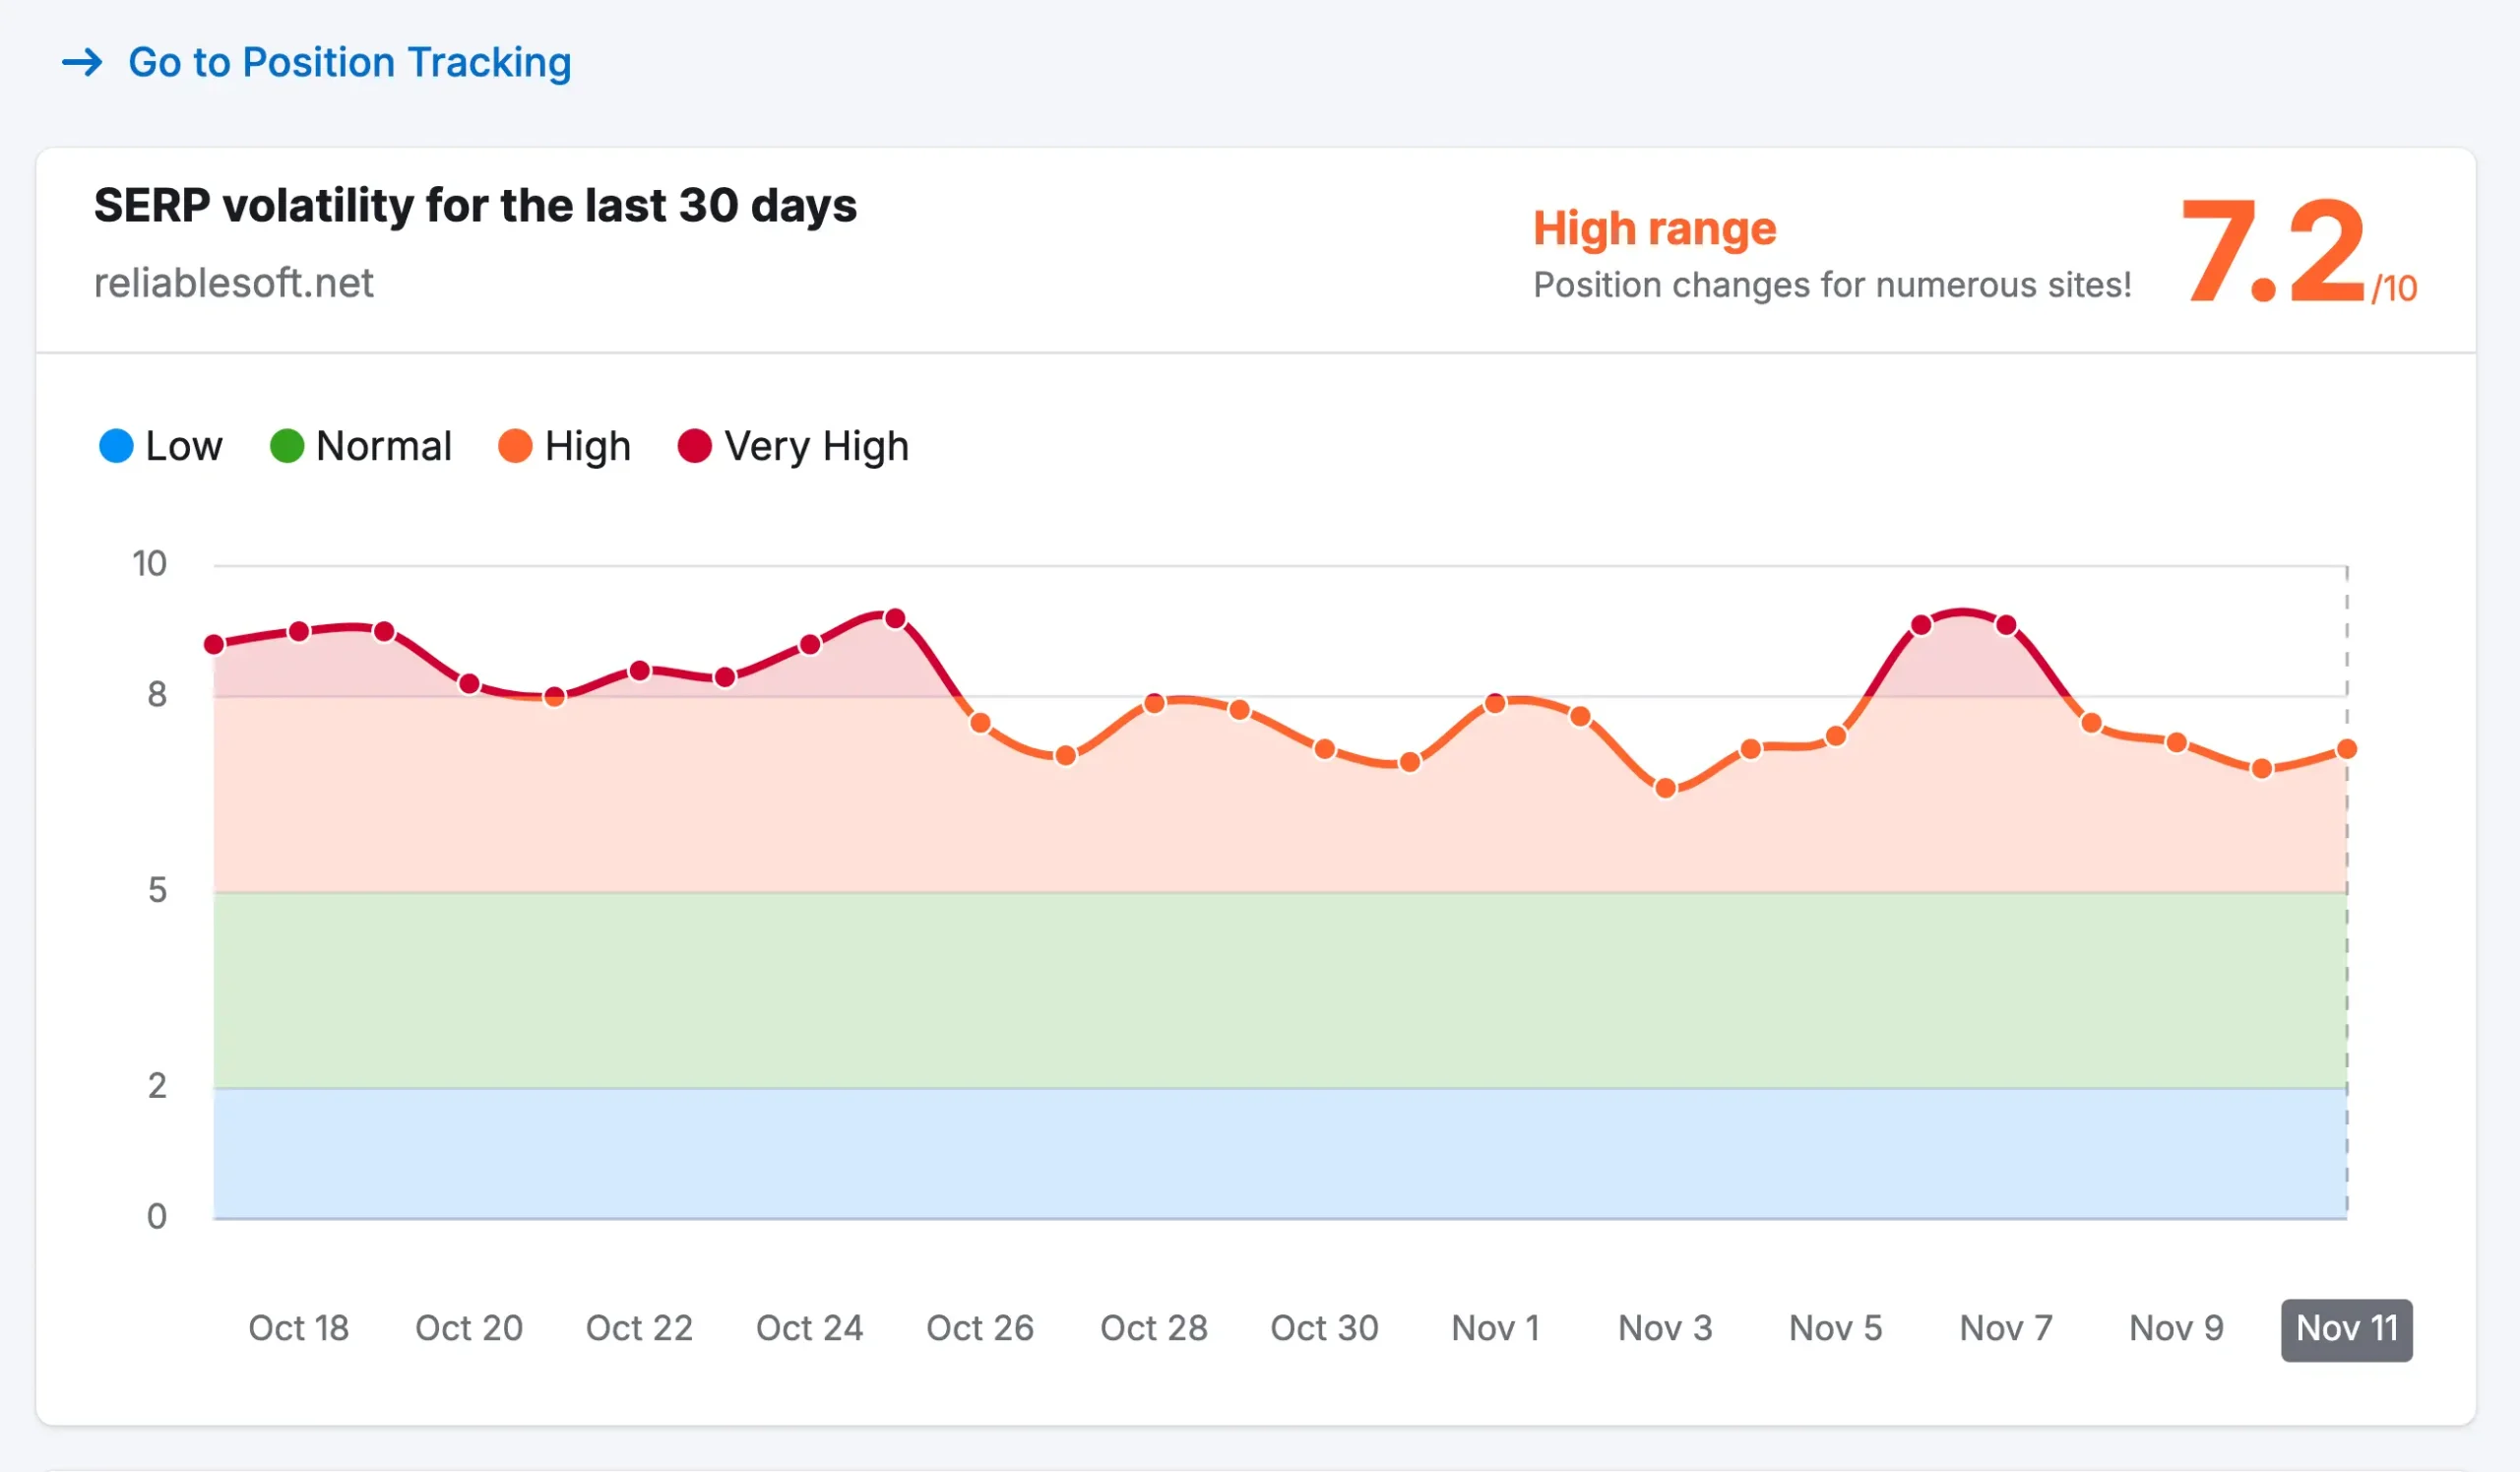
Task: Click the Nov 11 data point on chart
Action: pos(2347,749)
